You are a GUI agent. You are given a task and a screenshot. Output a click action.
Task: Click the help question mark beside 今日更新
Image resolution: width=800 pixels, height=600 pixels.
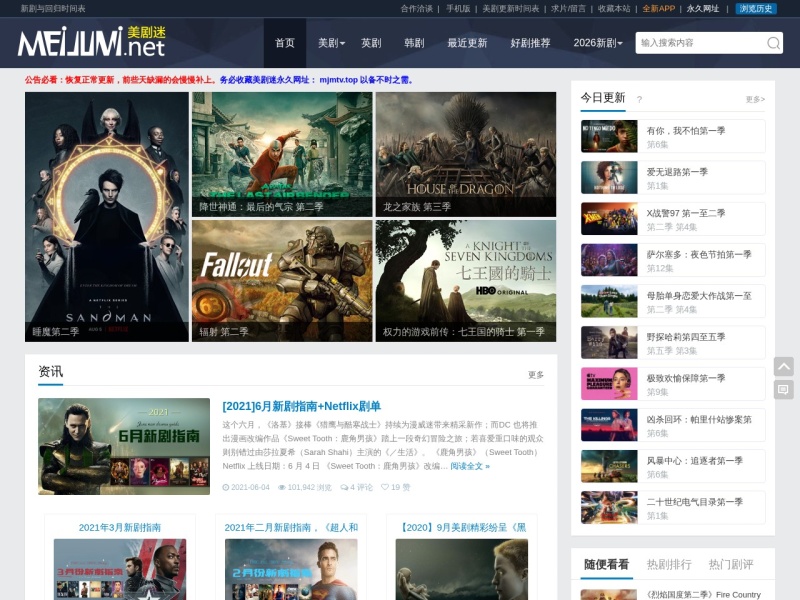639,99
